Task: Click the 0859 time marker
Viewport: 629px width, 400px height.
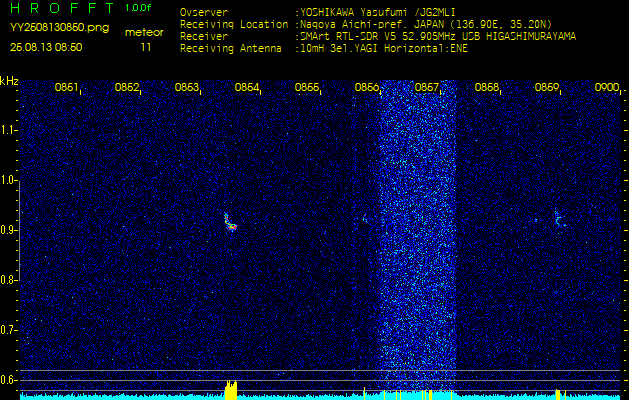Action: [x=547, y=87]
